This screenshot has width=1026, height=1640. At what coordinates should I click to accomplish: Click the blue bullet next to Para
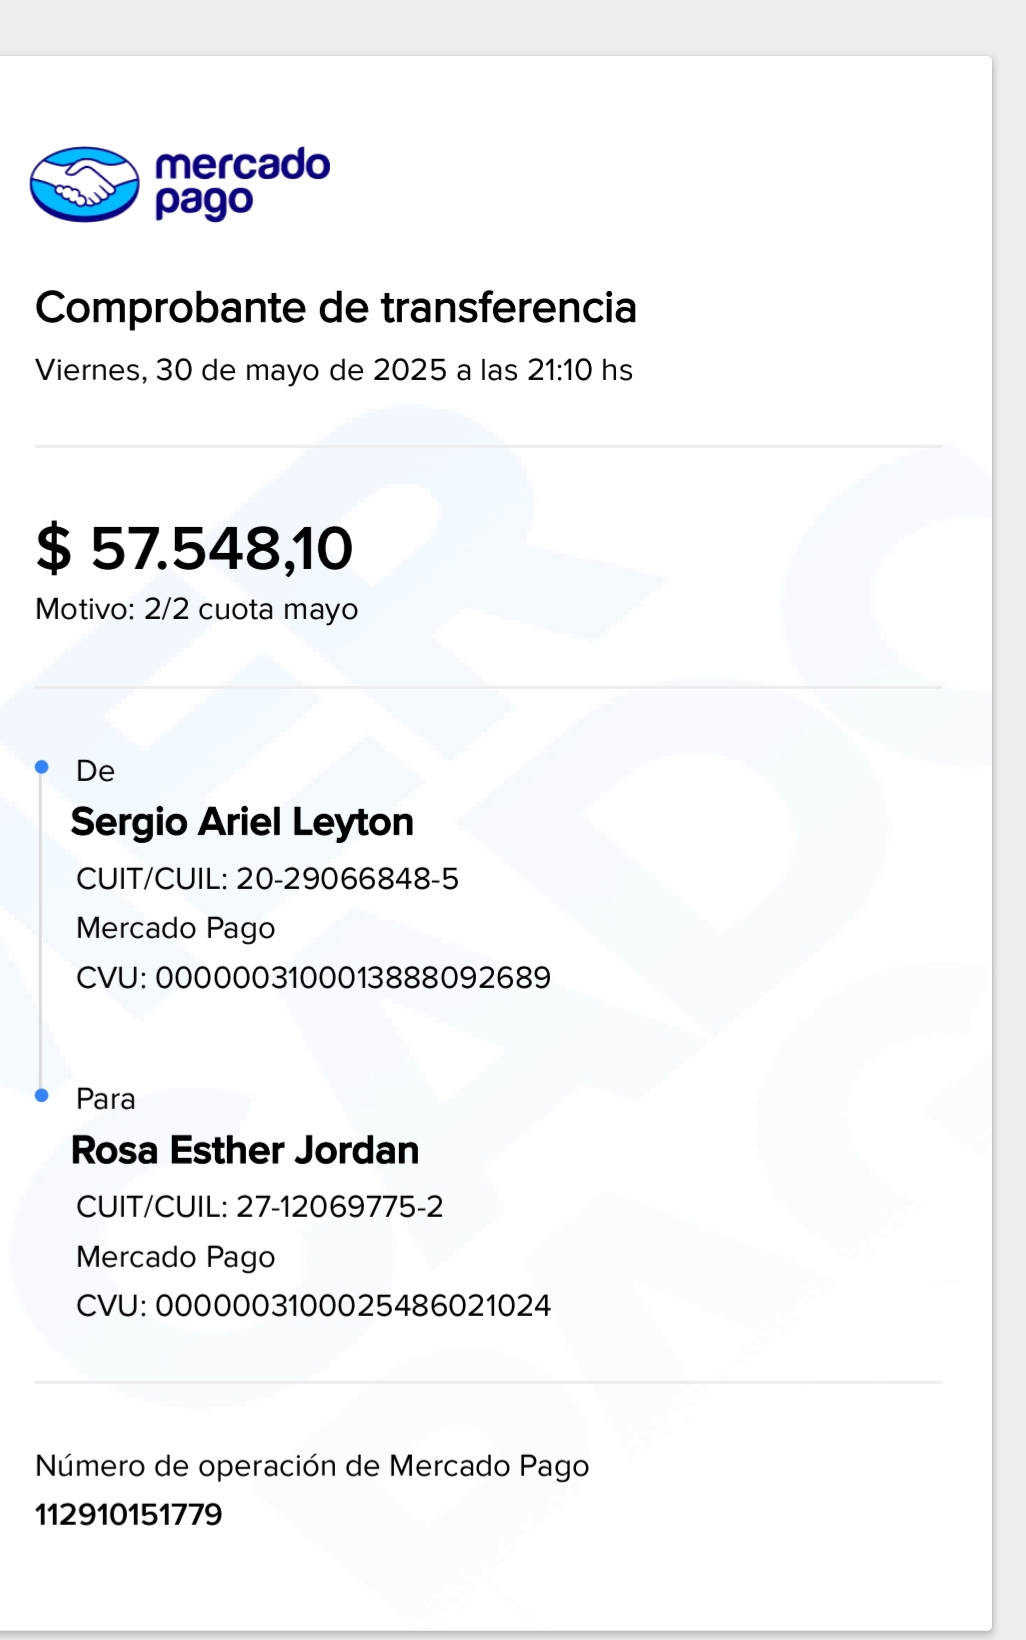[x=42, y=1095]
